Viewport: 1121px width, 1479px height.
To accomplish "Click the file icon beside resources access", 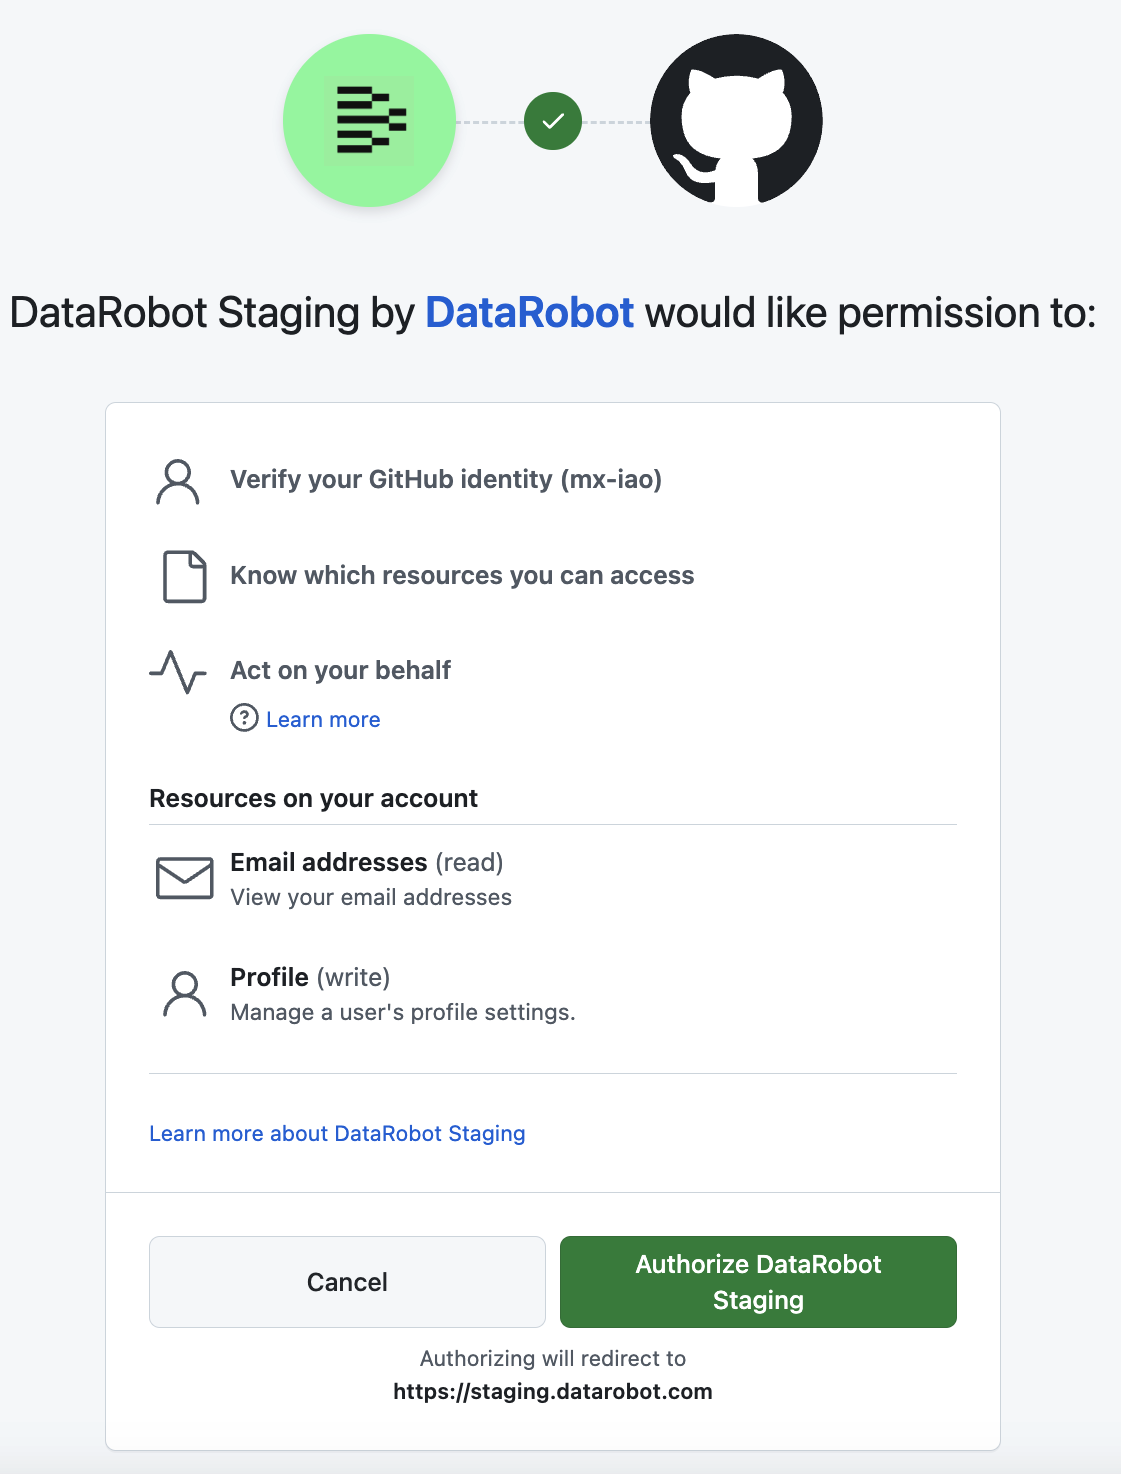I will point(184,576).
